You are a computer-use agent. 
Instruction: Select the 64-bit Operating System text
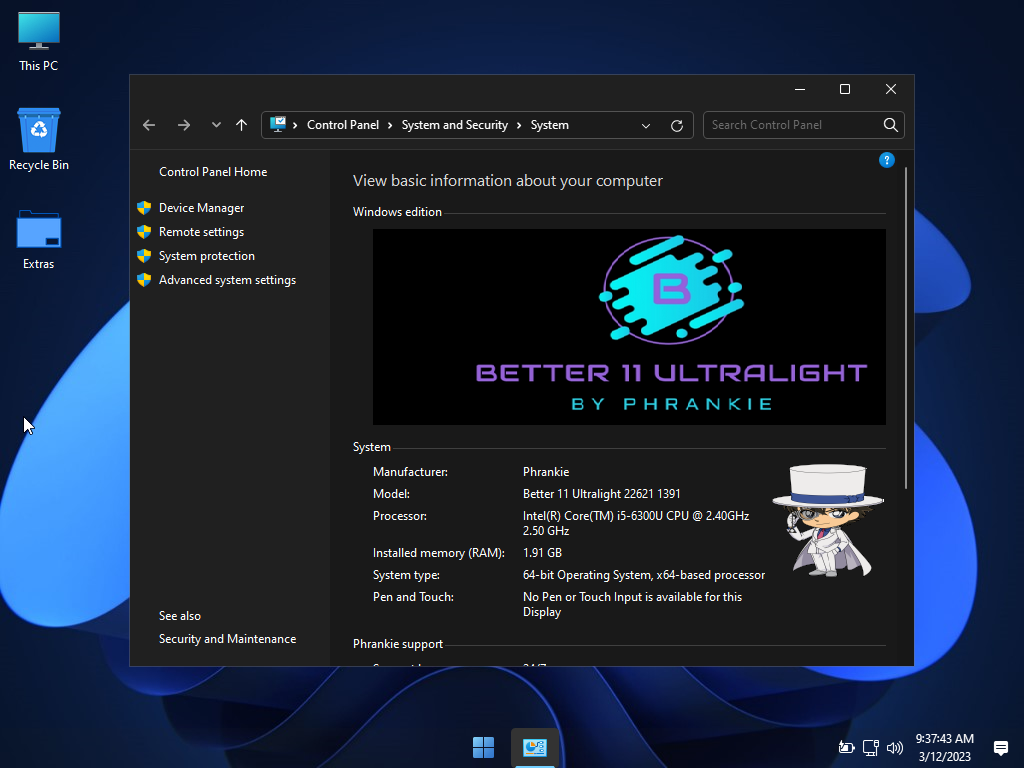pos(643,575)
